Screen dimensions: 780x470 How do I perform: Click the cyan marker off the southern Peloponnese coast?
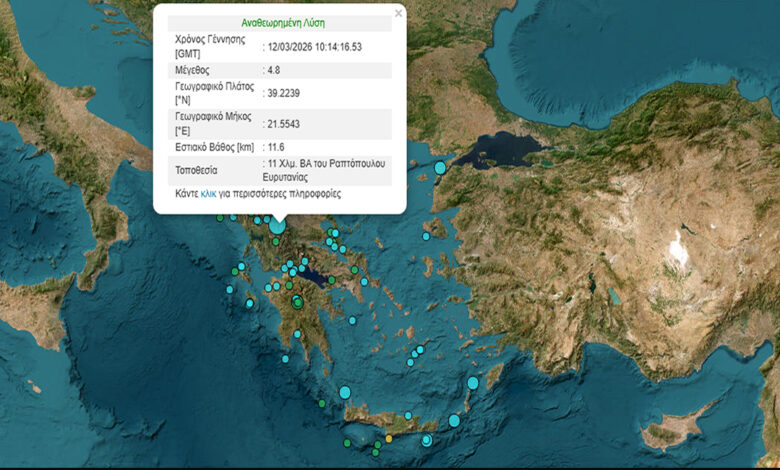coord(285,359)
